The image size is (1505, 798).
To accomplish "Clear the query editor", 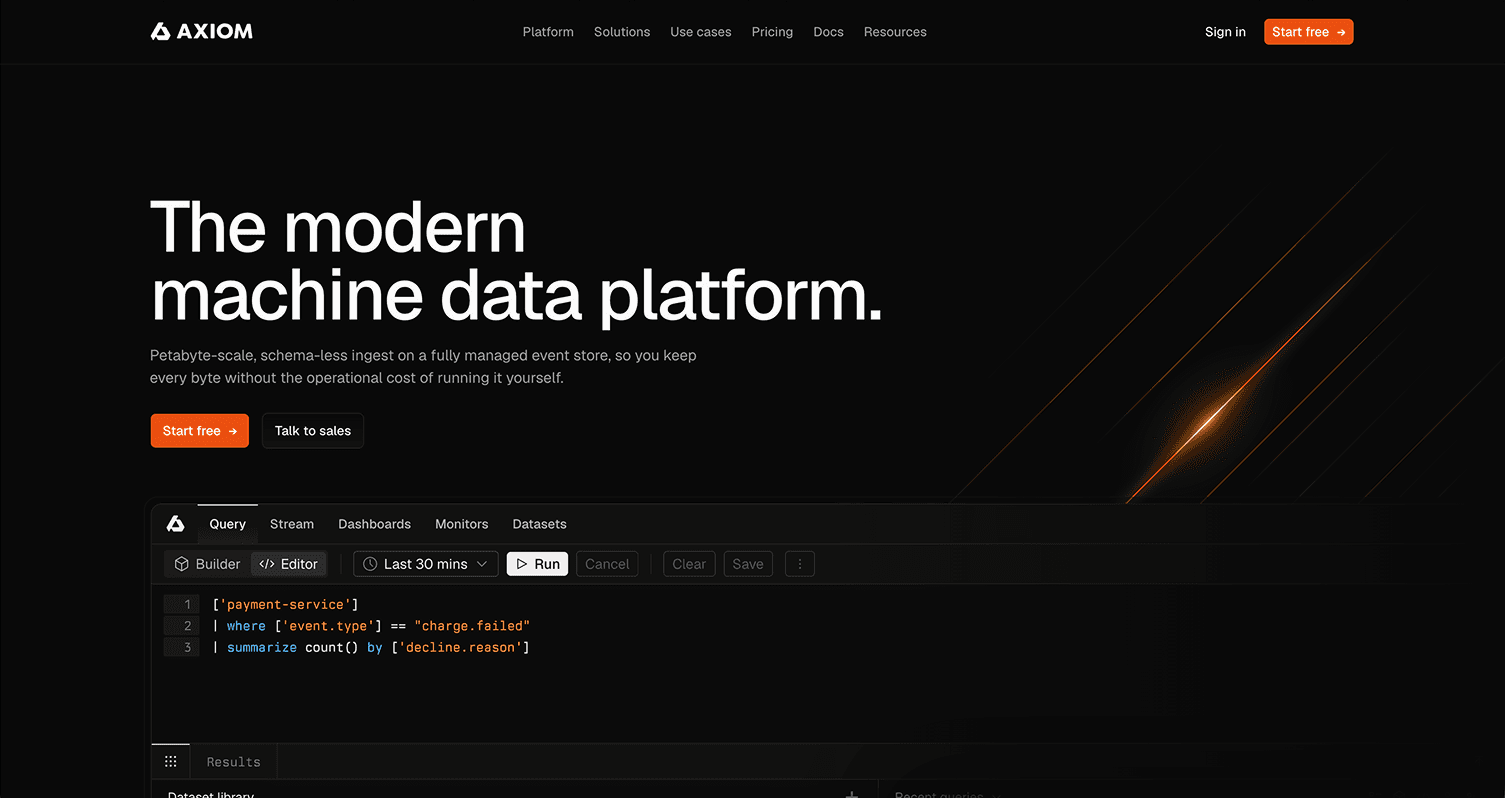I will coord(689,564).
